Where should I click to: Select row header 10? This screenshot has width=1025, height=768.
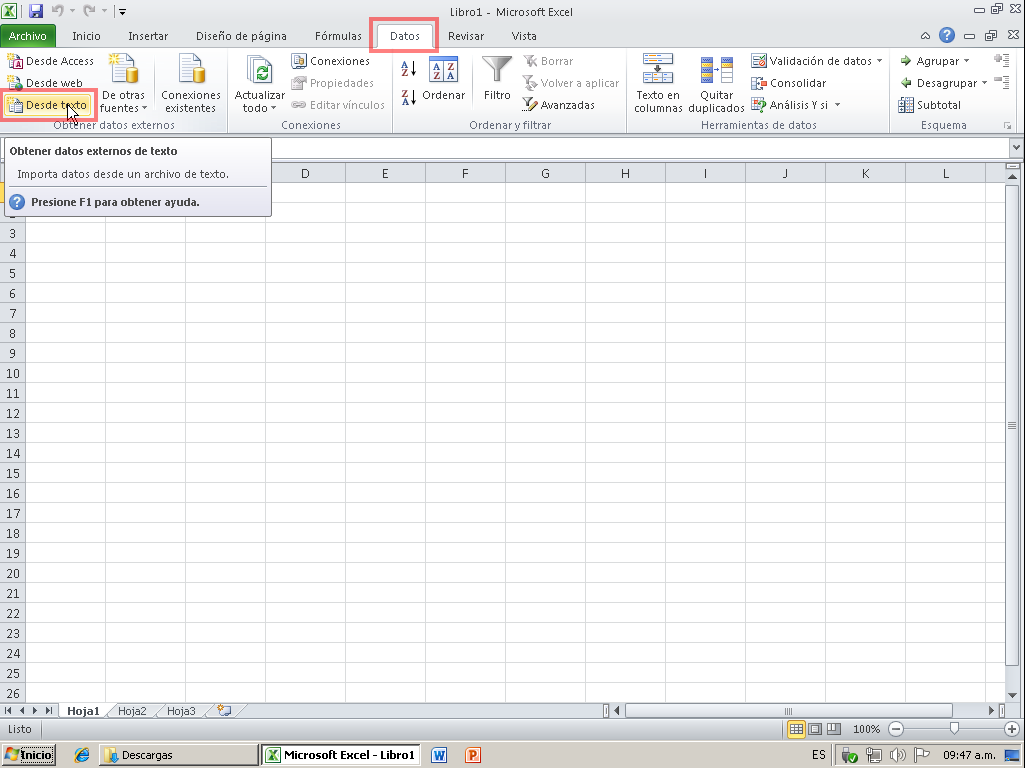tap(12, 373)
